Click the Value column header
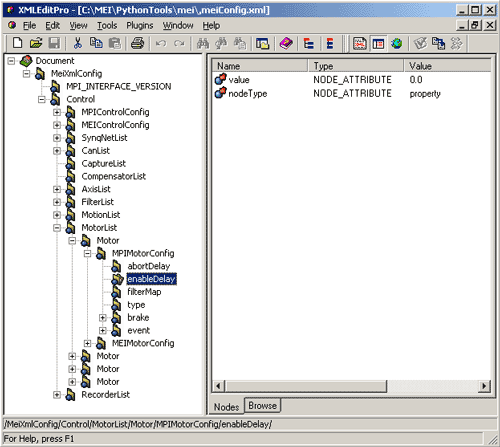This screenshot has height=447, width=500. [447, 66]
